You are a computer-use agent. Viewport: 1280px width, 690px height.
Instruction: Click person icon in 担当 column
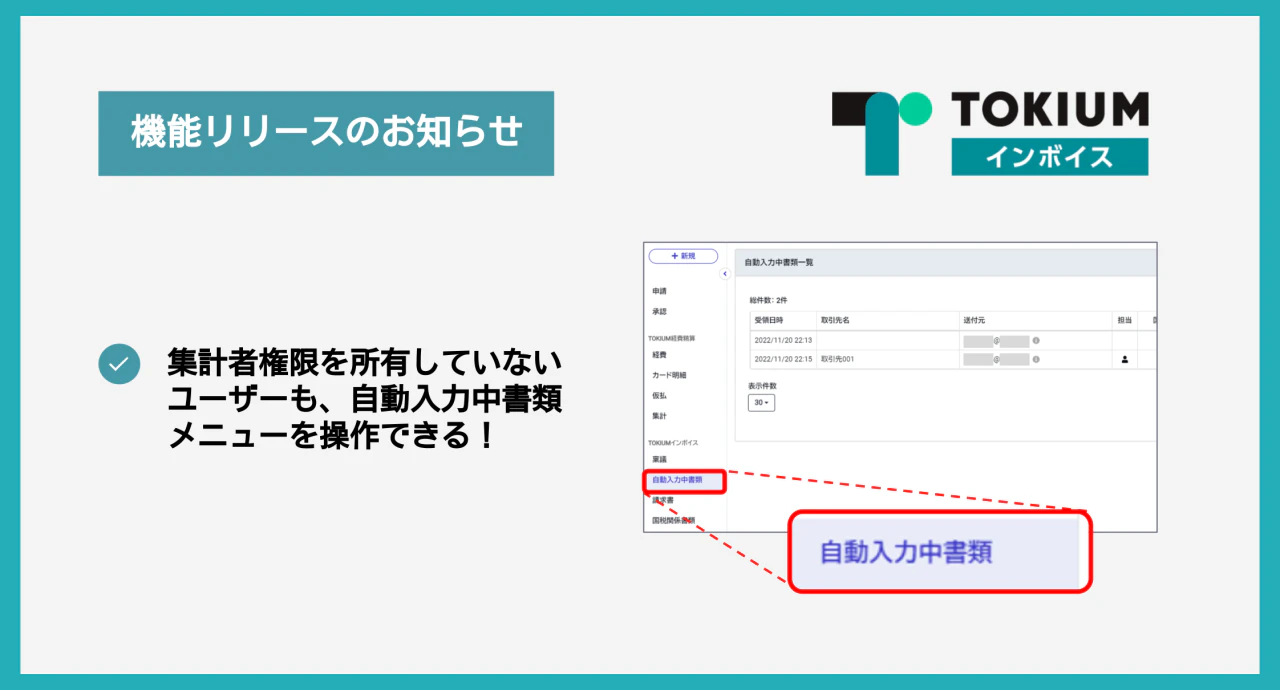tap(1124, 359)
